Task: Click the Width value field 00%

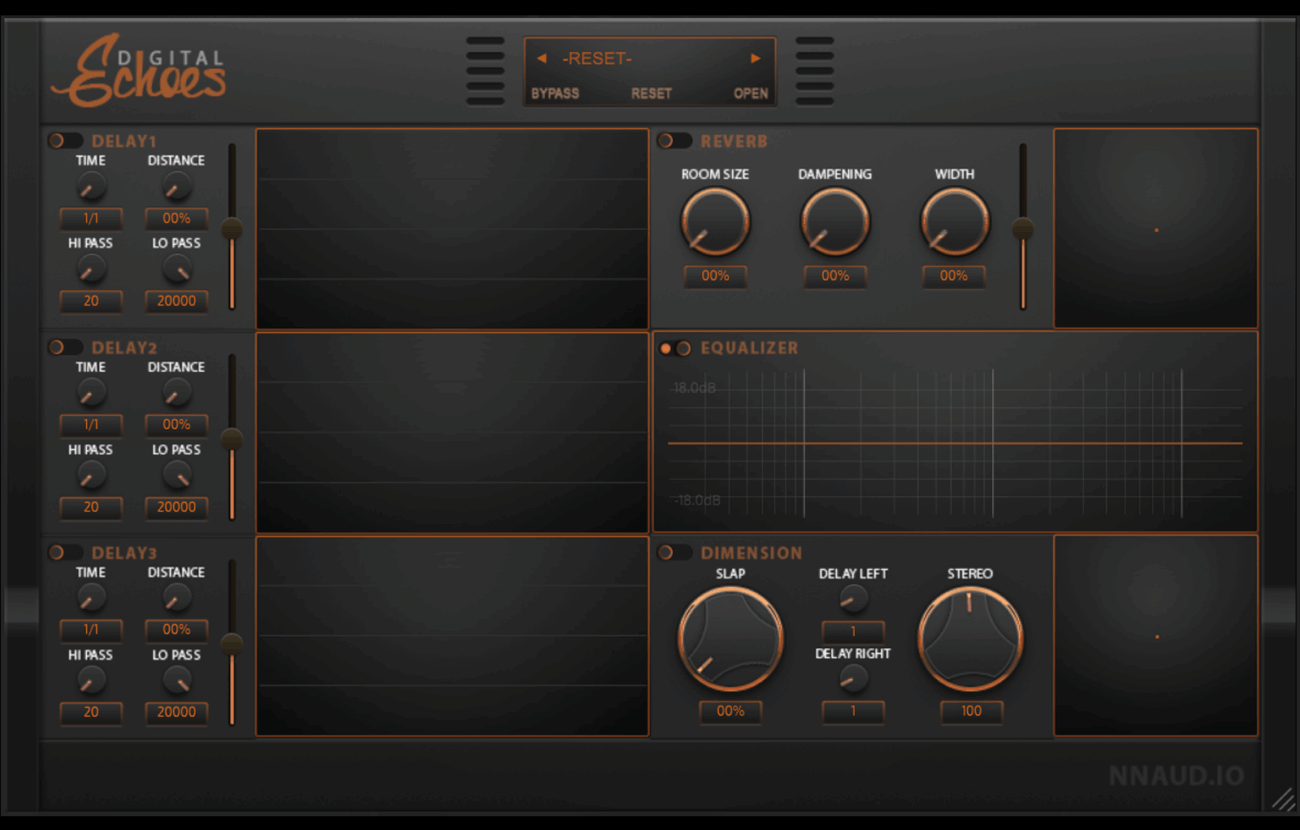Action: coord(954,276)
